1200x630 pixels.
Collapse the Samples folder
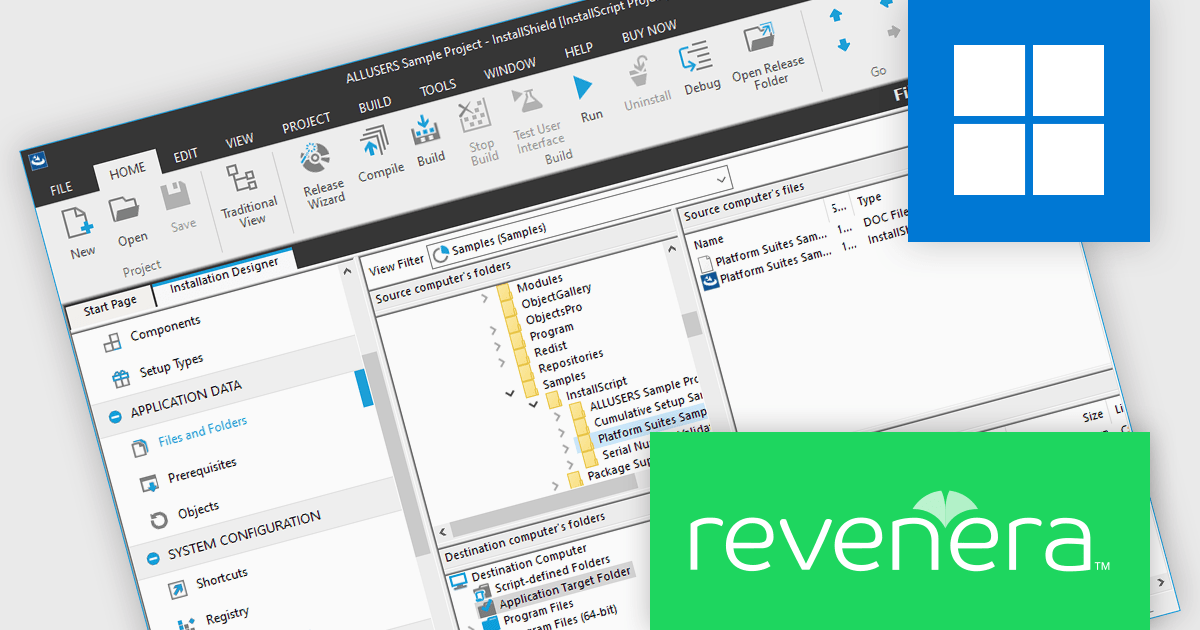tap(511, 392)
